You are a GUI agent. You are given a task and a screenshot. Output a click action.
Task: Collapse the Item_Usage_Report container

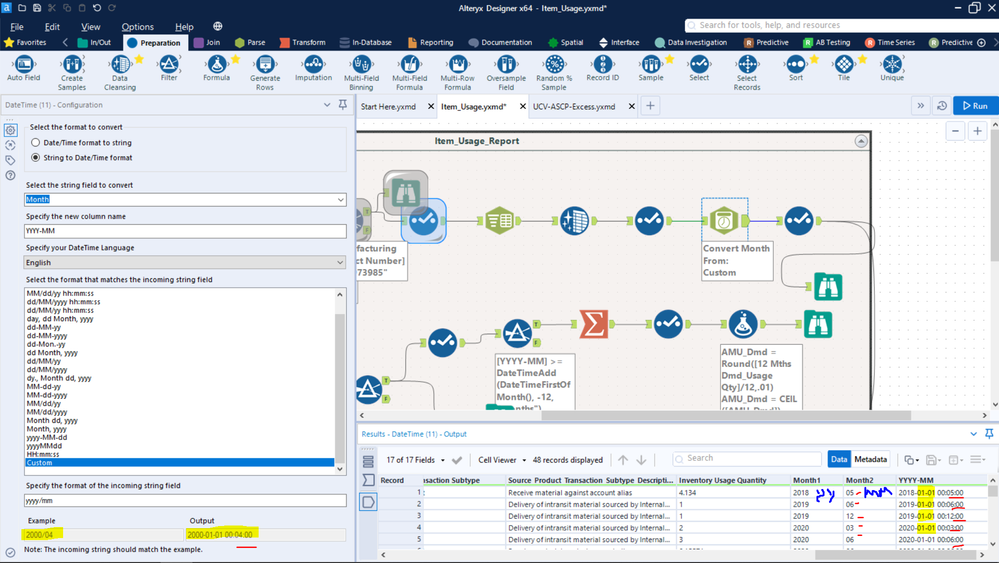[x=861, y=142]
